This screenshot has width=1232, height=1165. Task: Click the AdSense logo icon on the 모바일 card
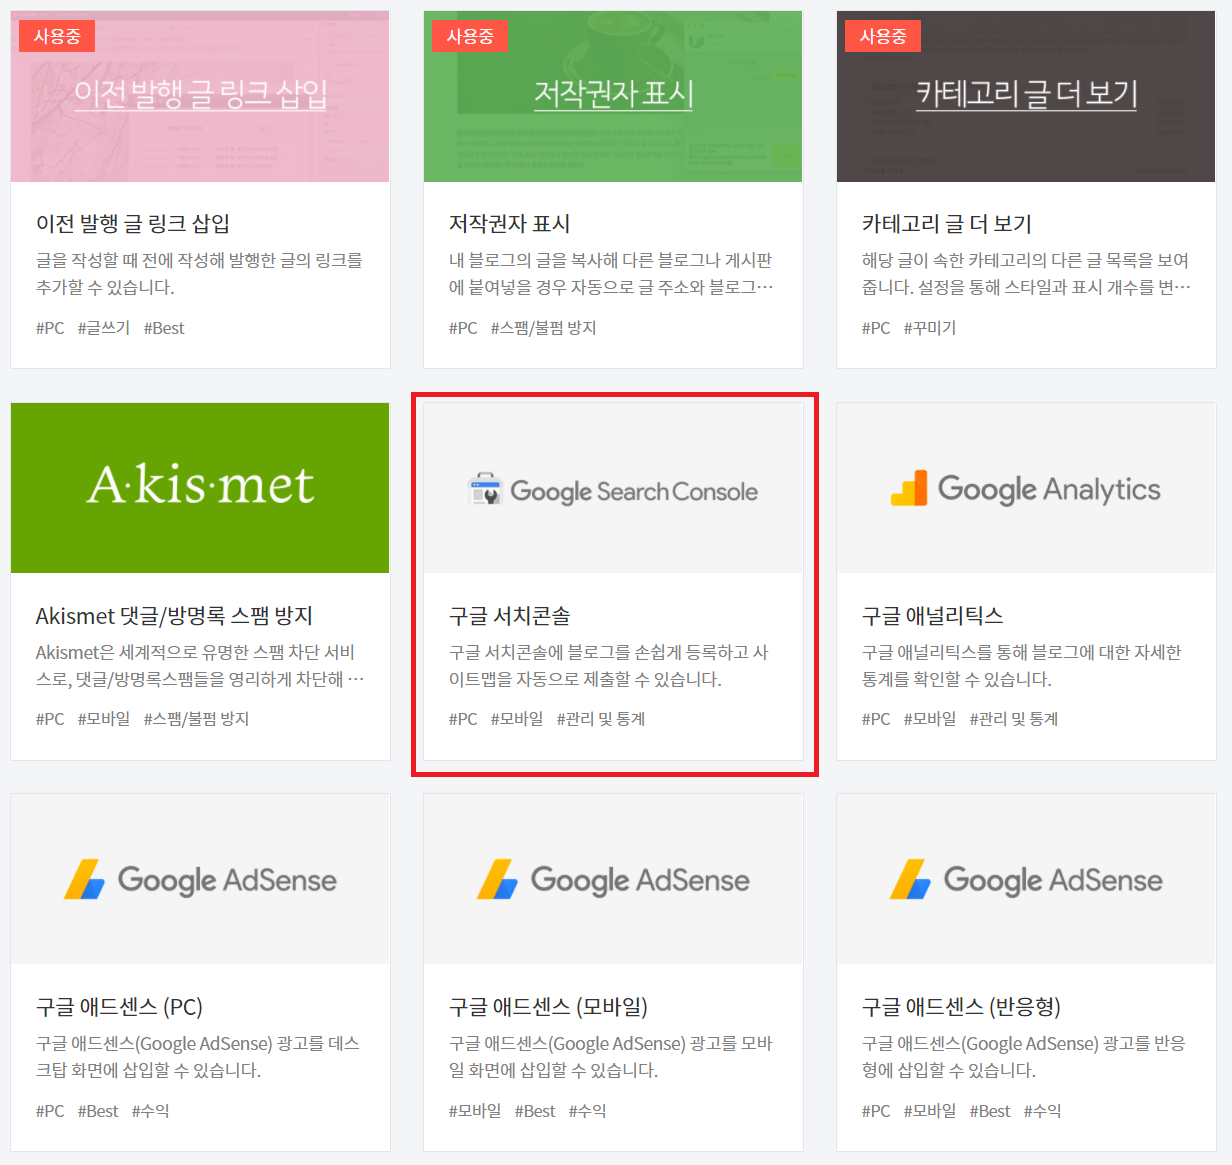[x=498, y=880]
